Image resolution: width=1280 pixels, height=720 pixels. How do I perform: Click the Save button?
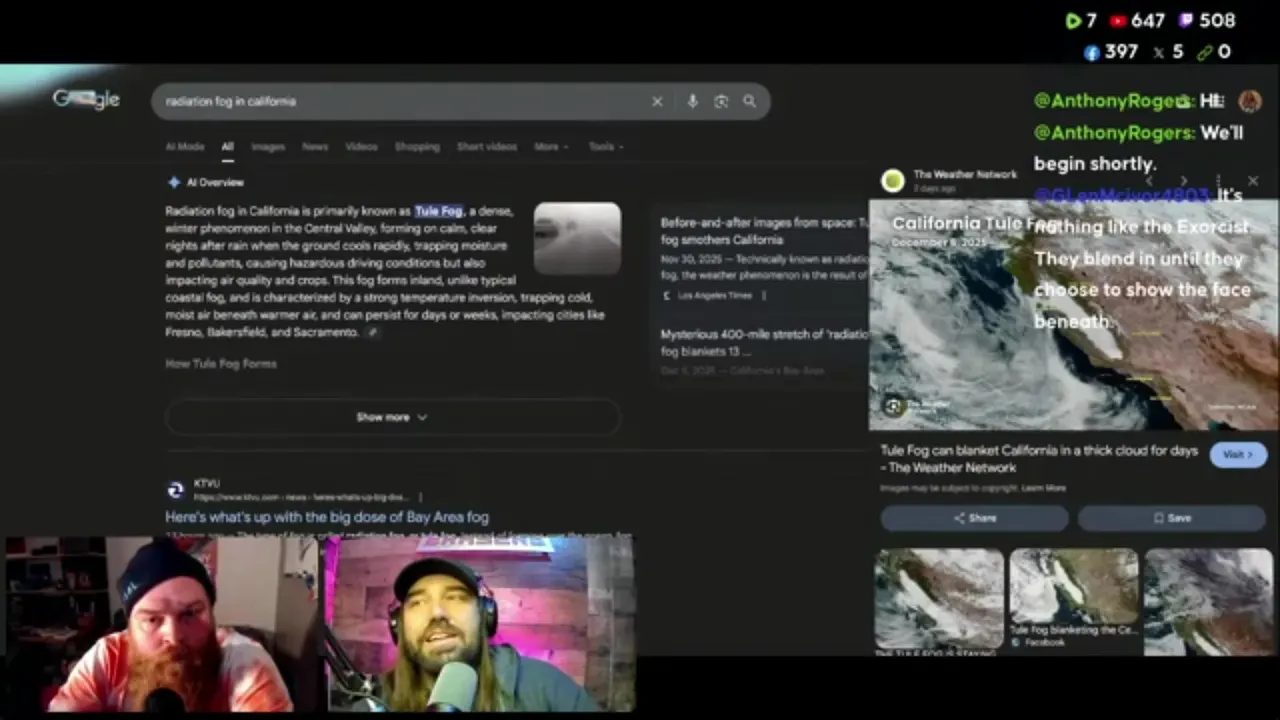(x=1172, y=518)
